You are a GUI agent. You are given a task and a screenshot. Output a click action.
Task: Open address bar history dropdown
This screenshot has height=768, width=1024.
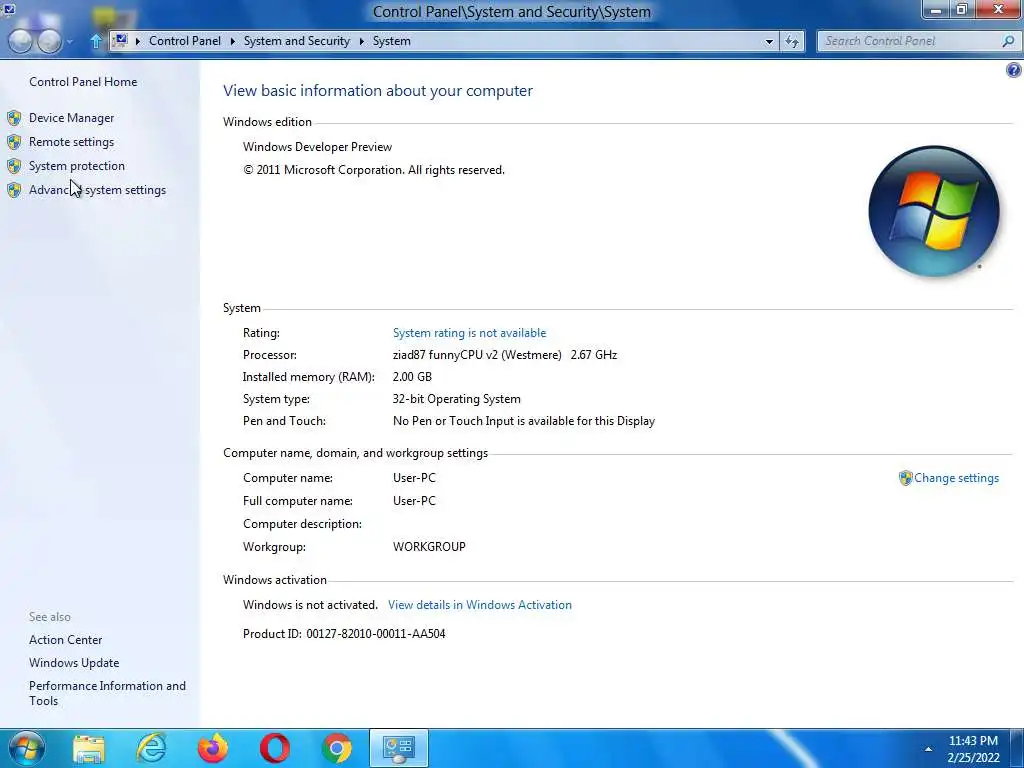pyautogui.click(x=769, y=41)
